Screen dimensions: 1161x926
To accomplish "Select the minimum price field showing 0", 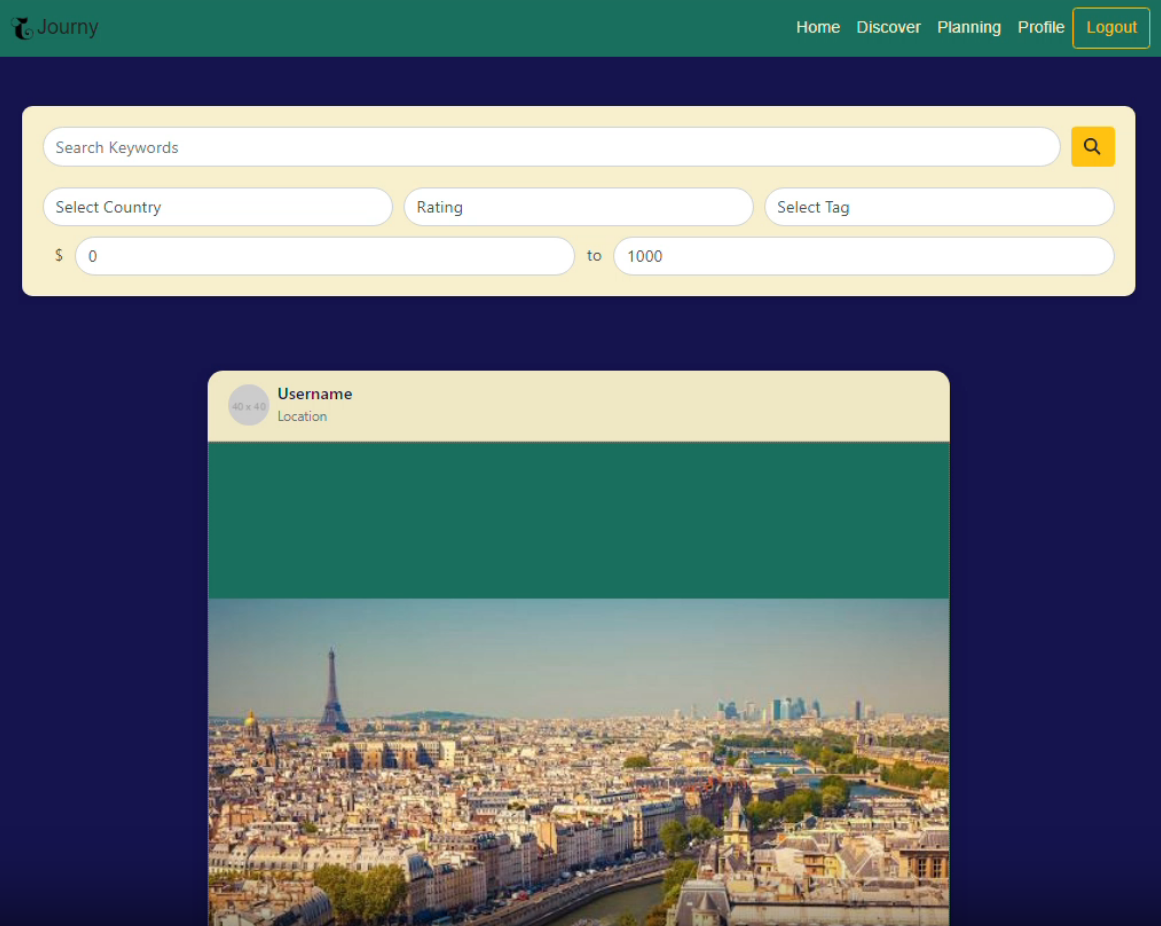I will coord(325,256).
